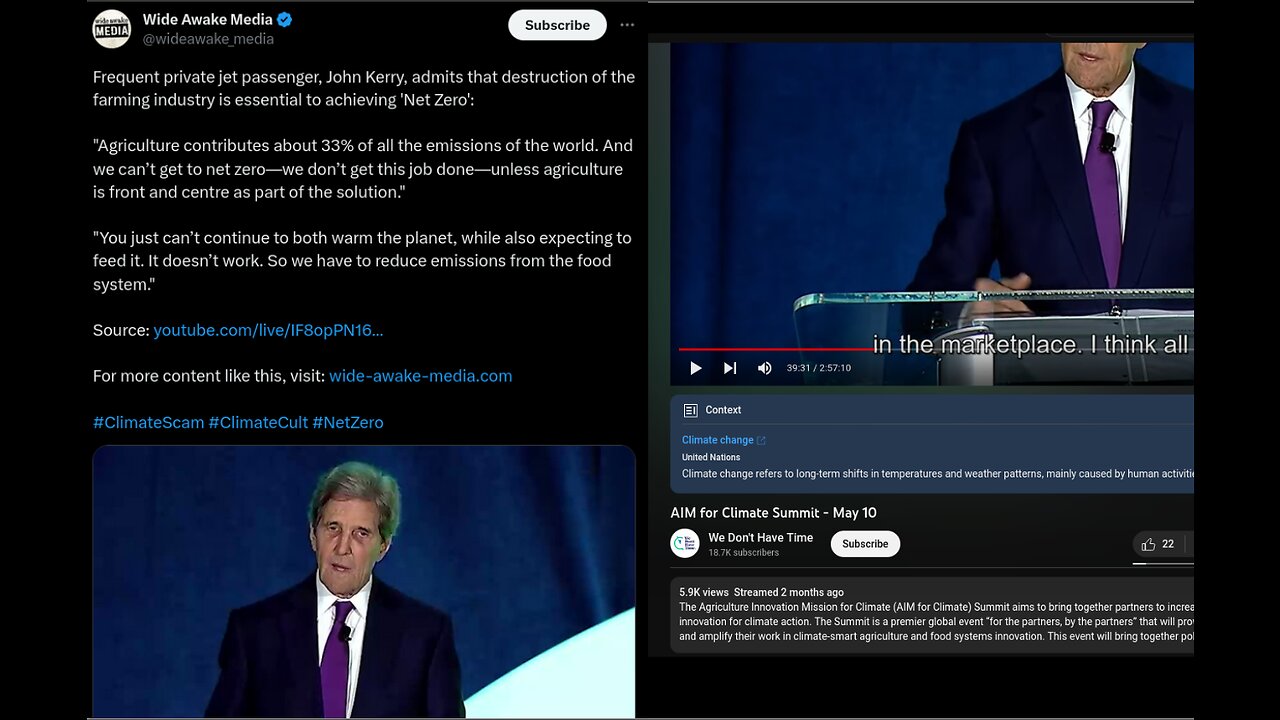Click the #NetZero hashtag
1280x720 pixels.
pyautogui.click(x=347, y=422)
